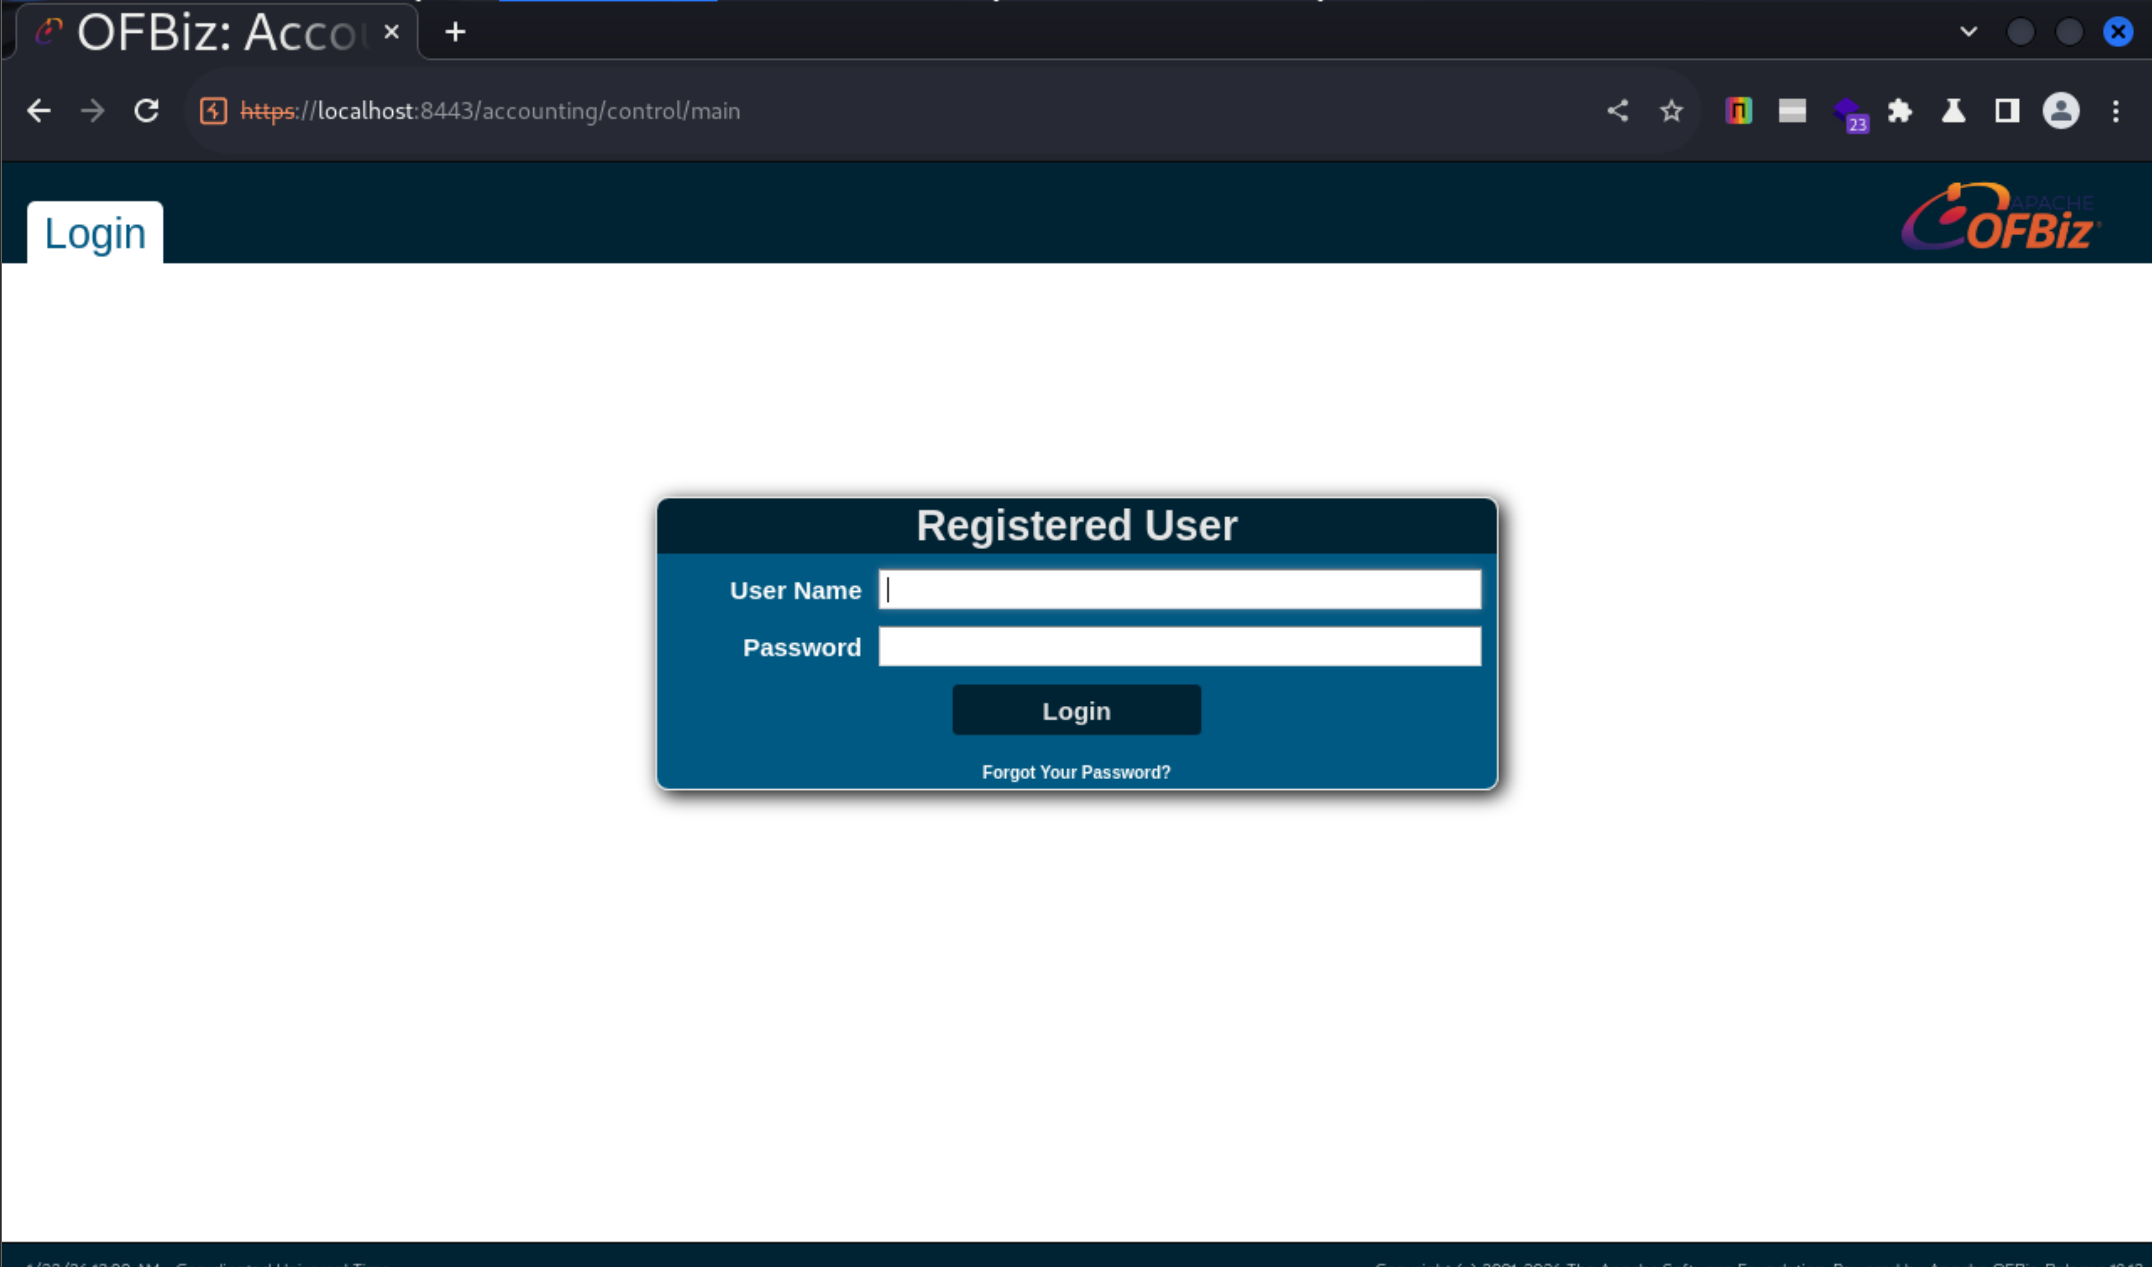Open the Chrome three-dot menu
Screen dimensions: 2152x1267
coord(2115,111)
